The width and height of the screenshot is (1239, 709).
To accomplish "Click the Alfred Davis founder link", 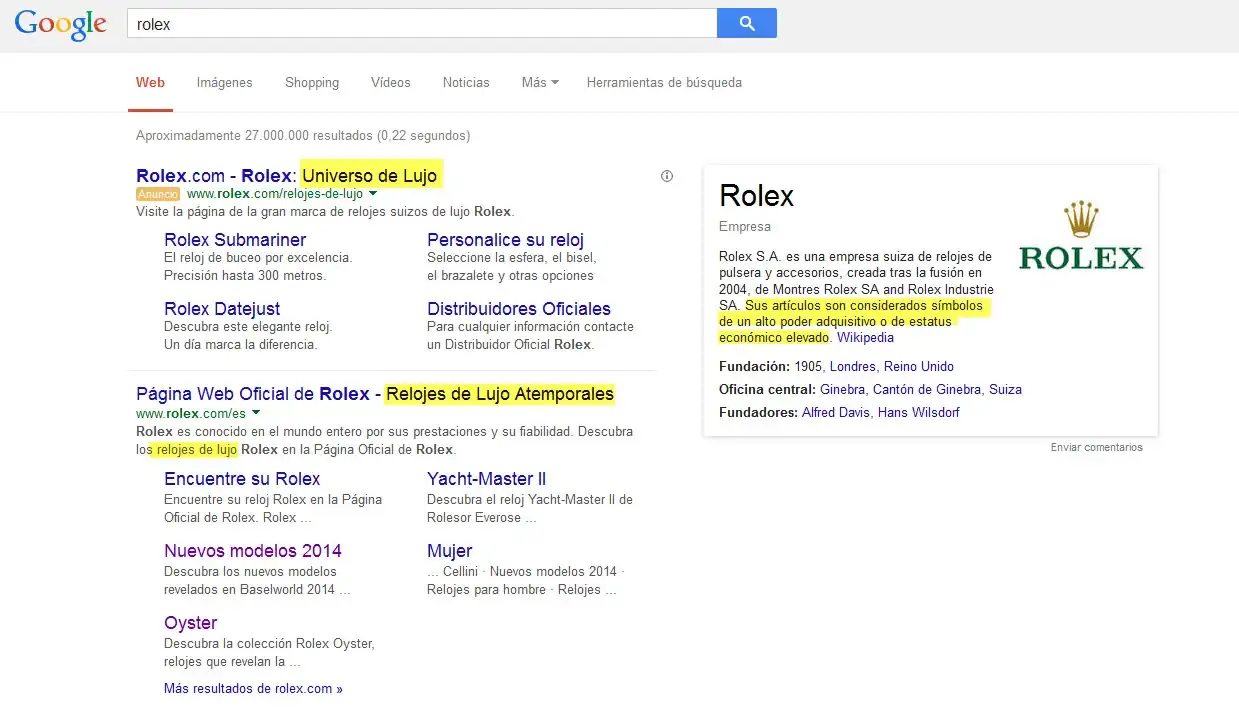I will [836, 413].
